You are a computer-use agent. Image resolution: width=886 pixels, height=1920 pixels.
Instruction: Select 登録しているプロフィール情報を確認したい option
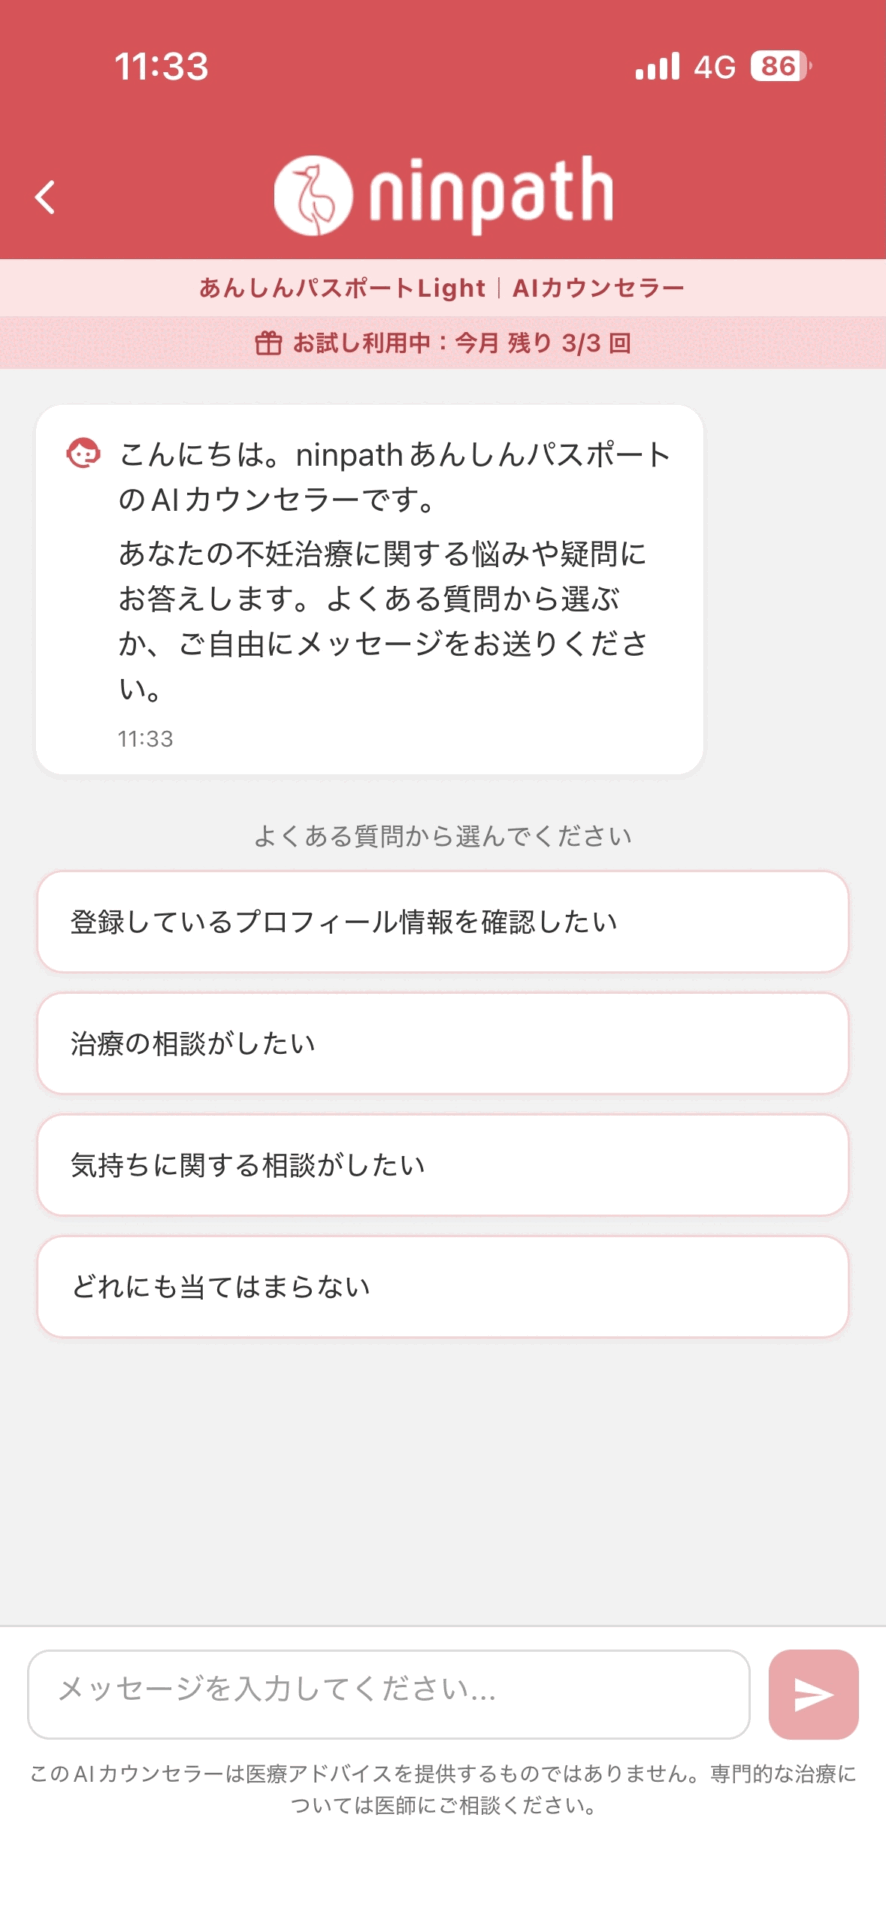tap(443, 922)
